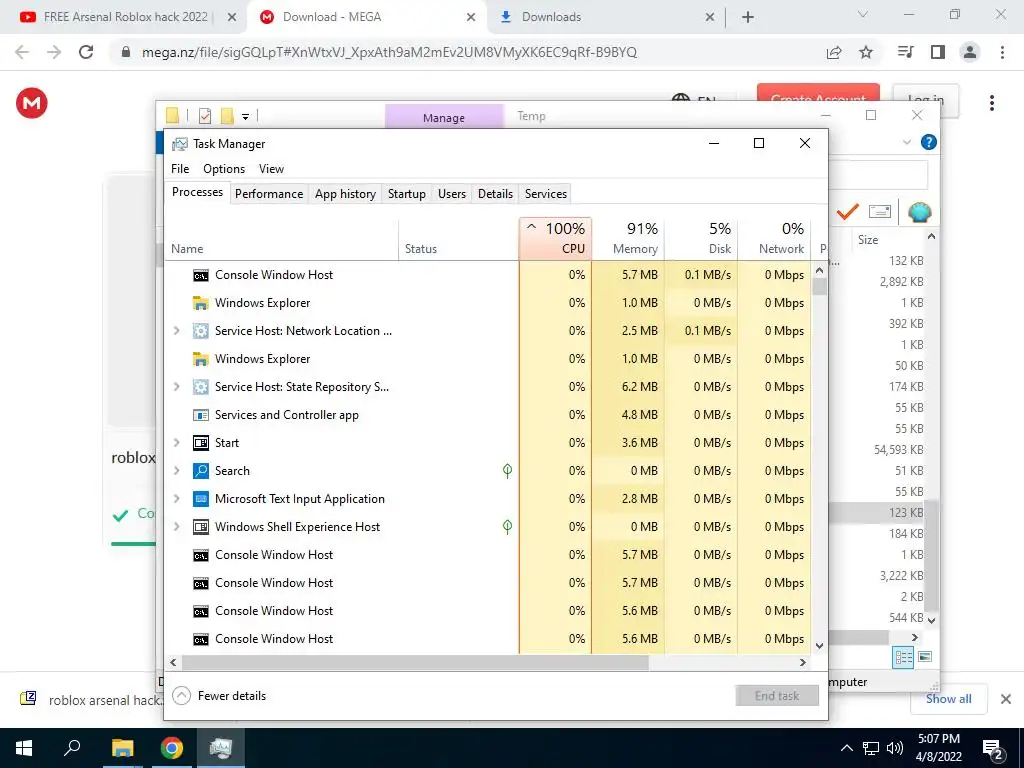
Task: Select FREE Arsenal Roblox hack YouTube tab
Action: click(x=124, y=17)
